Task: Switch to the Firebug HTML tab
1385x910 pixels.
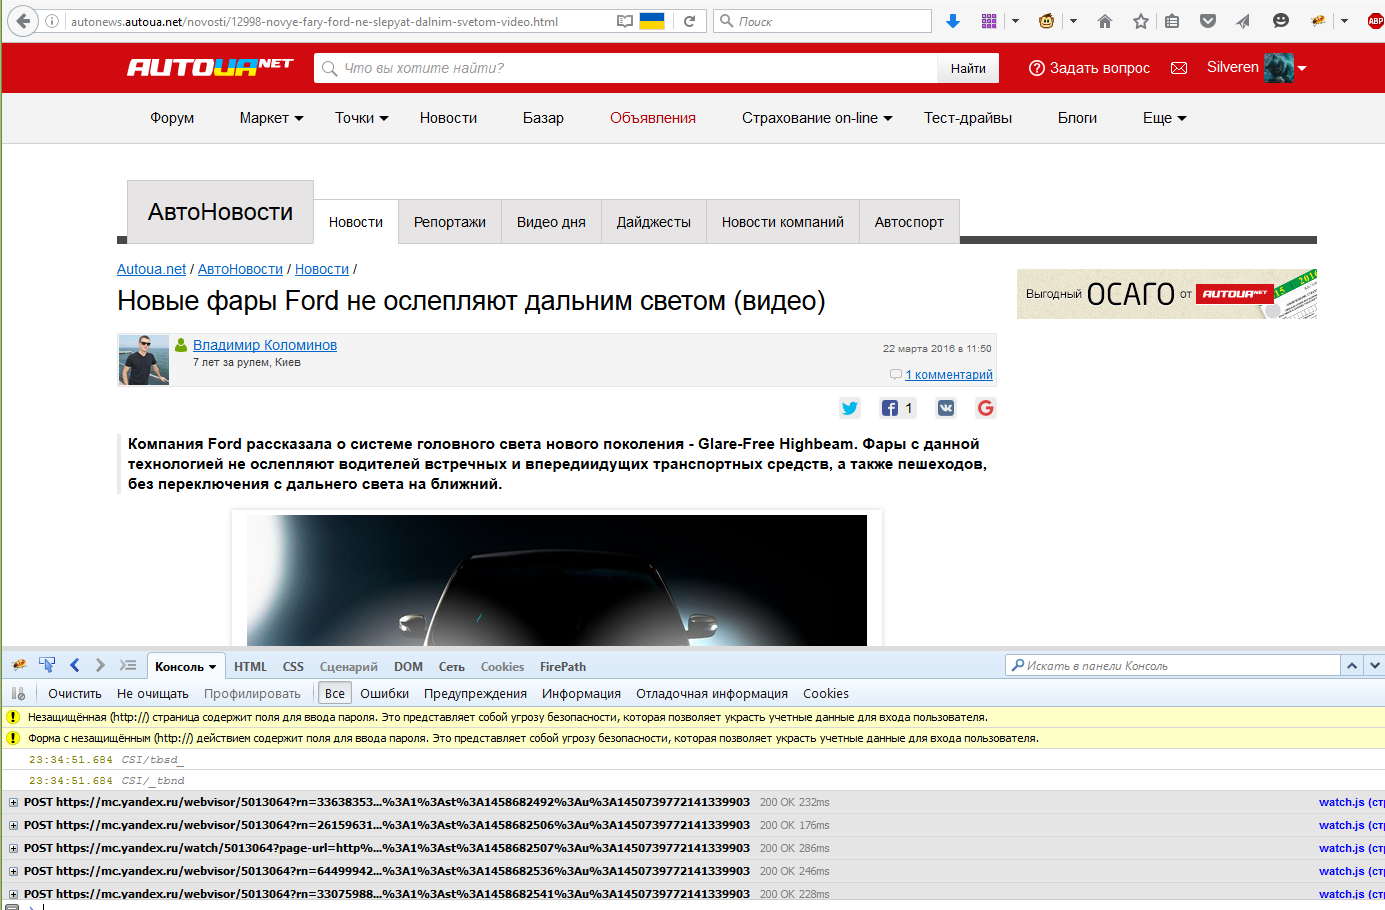Action: pos(250,666)
